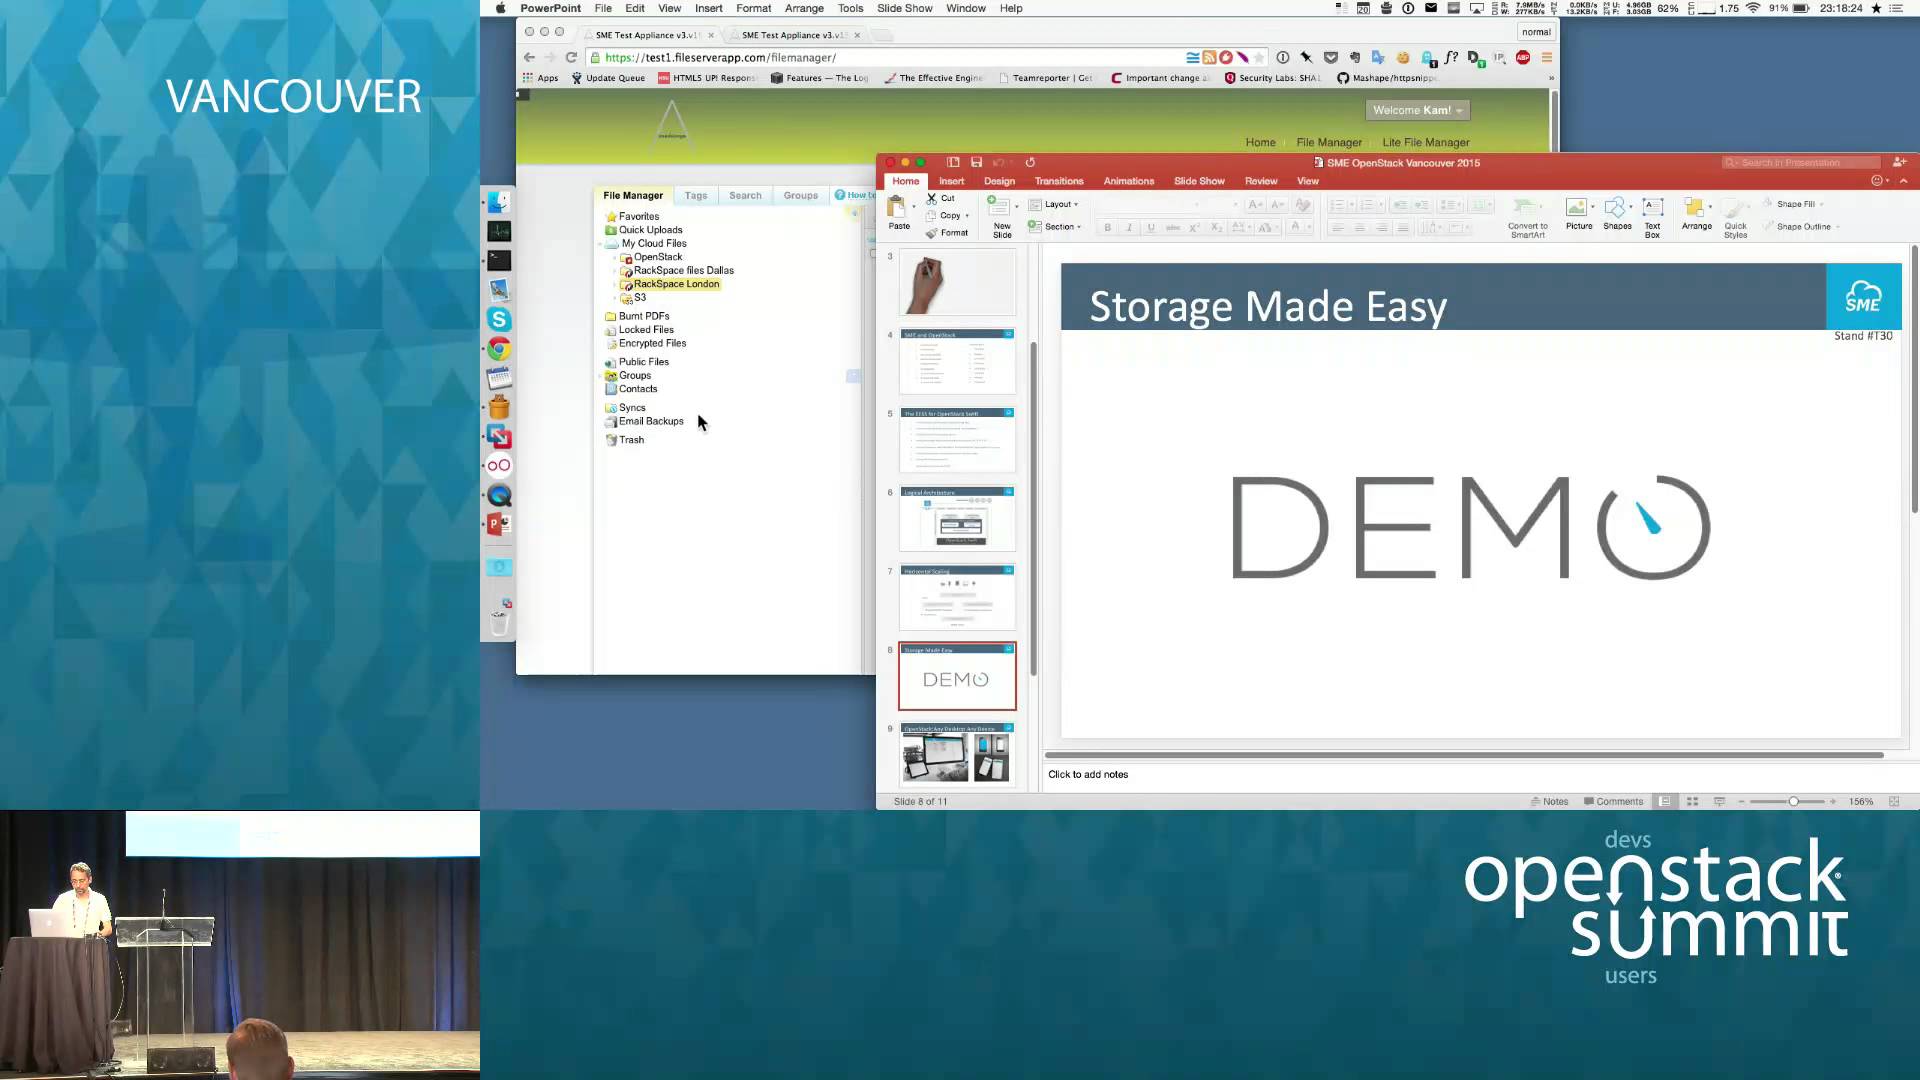Switch to Slide Sorter view in status bar
The image size is (1920, 1080).
pos(1692,801)
